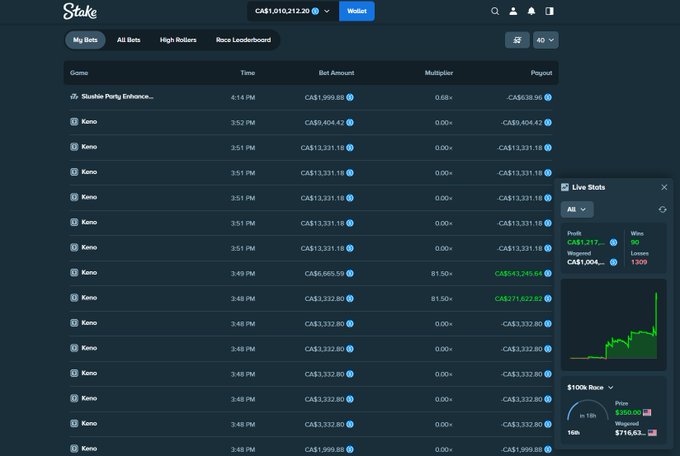Toggle the sidebar panel icon in header
Screen dimensions: 680x456
pos(549,11)
